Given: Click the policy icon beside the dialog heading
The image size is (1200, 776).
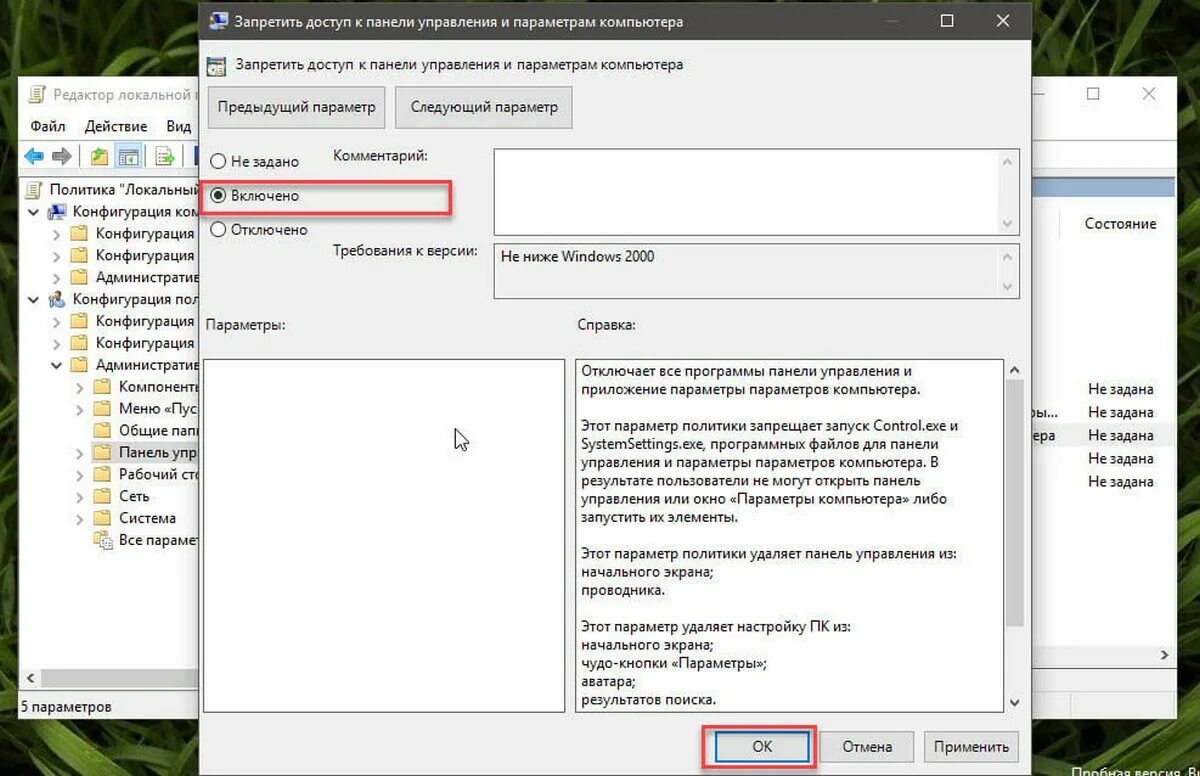Looking at the screenshot, I should (x=215, y=66).
